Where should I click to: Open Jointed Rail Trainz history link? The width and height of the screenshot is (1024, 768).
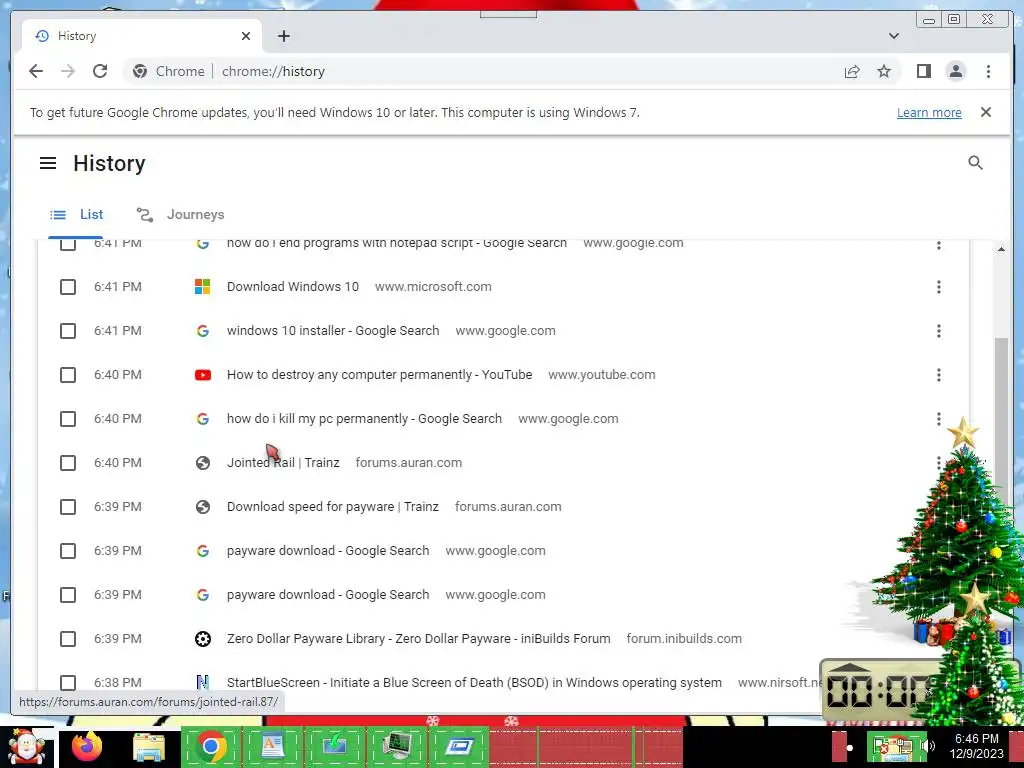click(283, 462)
